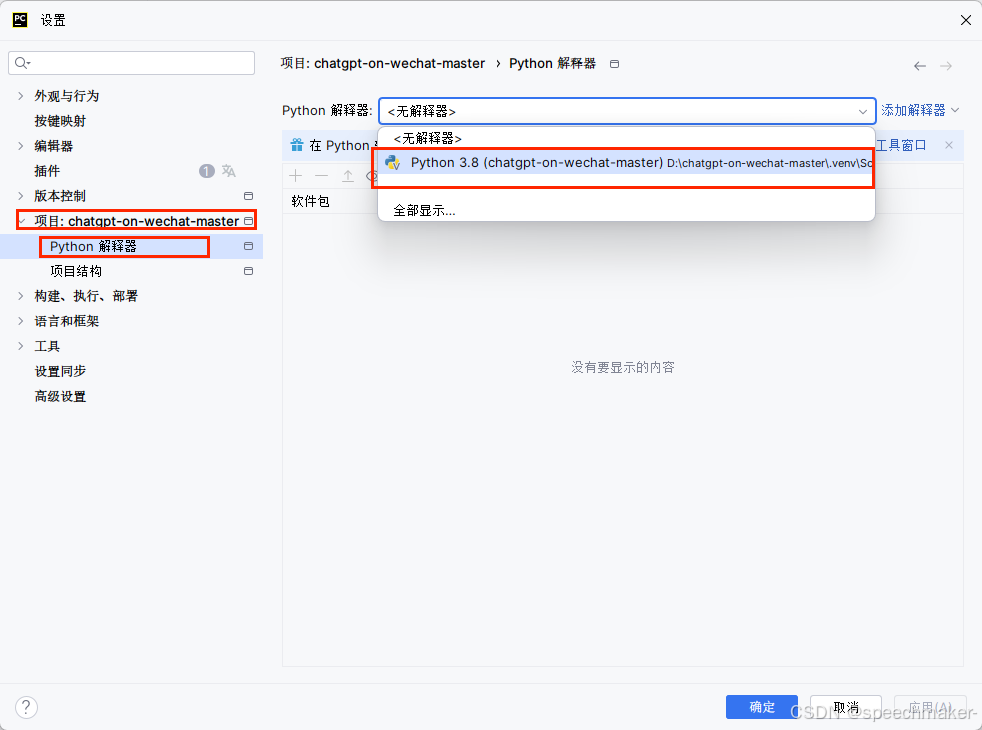The width and height of the screenshot is (982, 730).
Task: Click the Python 解释器 breadcrumb text
Action: 552,63
